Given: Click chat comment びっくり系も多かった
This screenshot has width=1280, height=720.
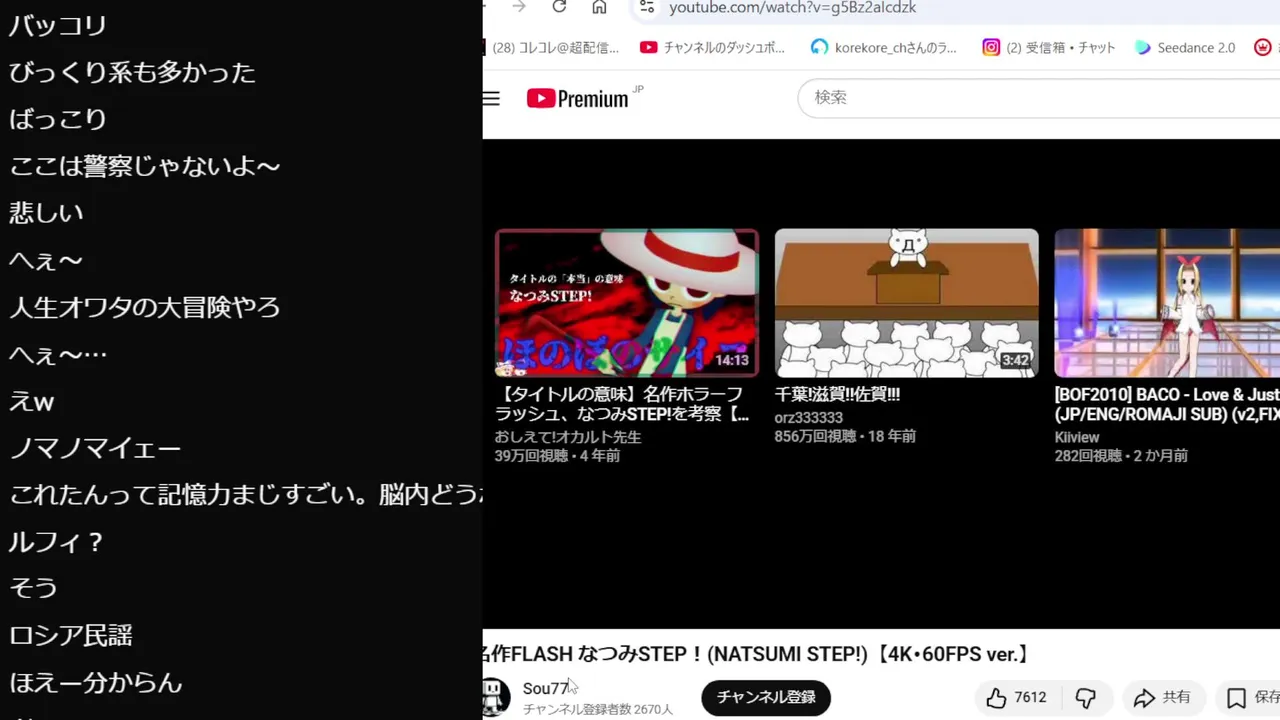Looking at the screenshot, I should [x=132, y=72].
